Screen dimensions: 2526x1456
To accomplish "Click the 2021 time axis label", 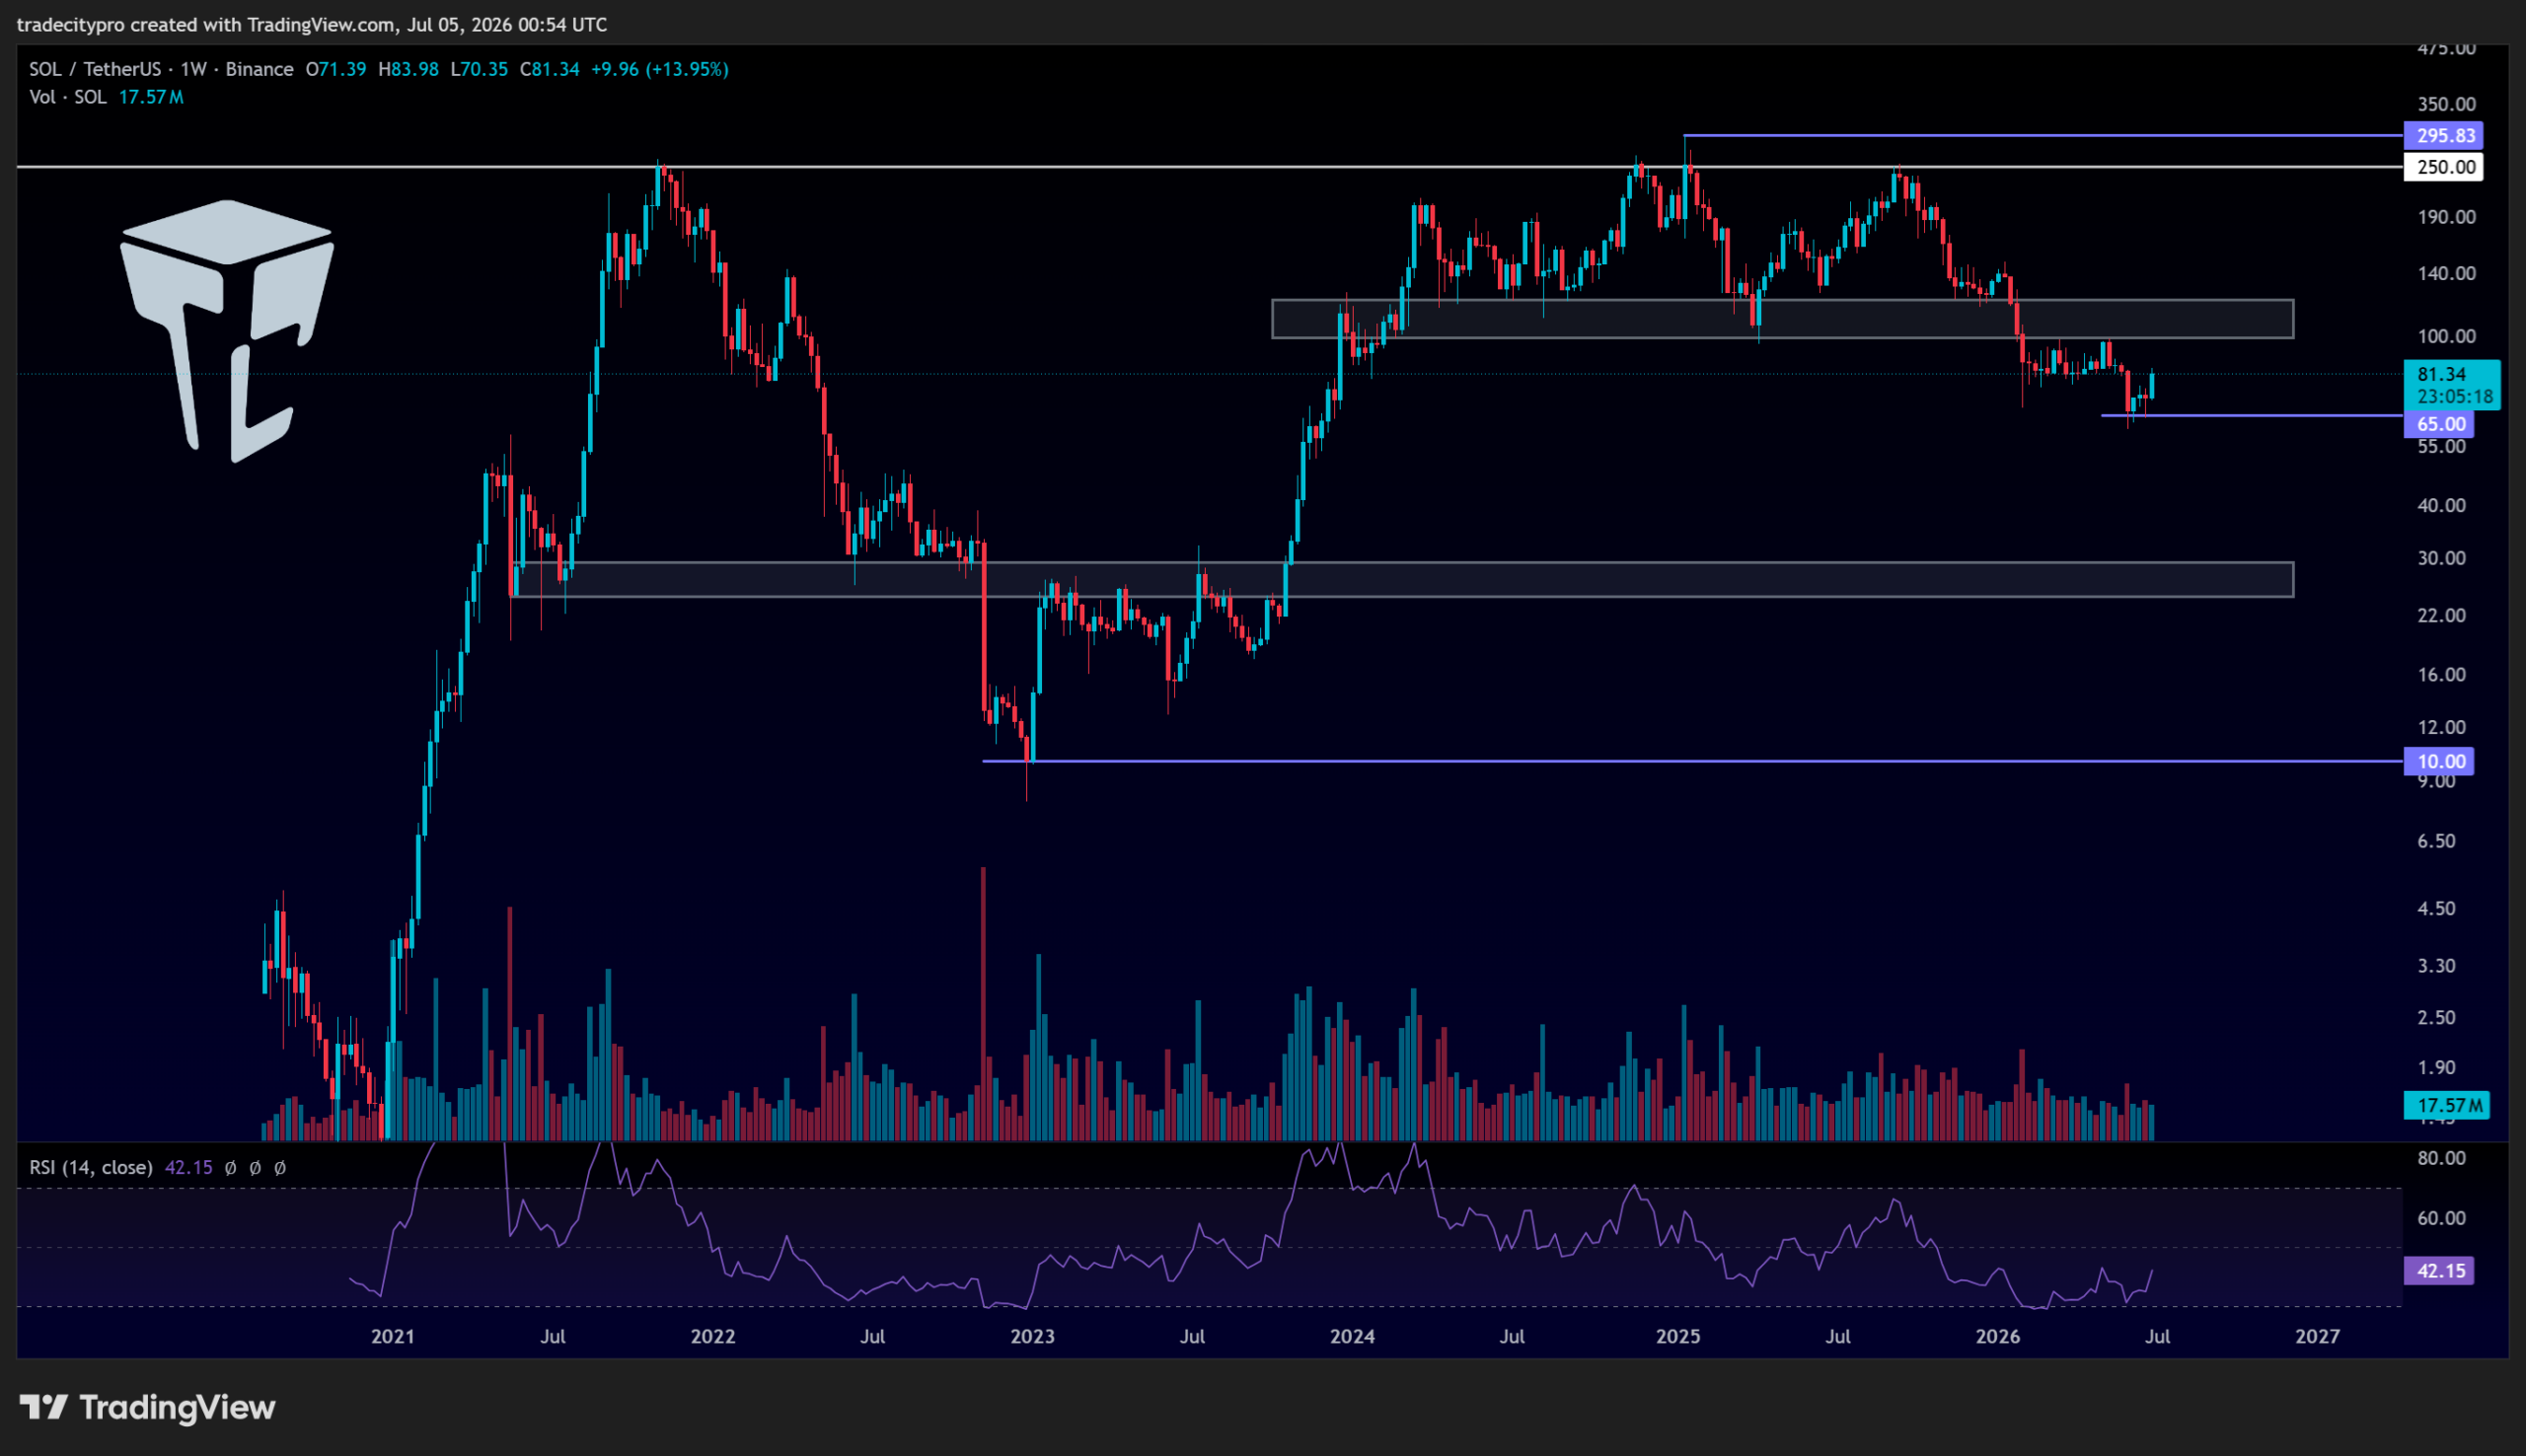I will (392, 1336).
